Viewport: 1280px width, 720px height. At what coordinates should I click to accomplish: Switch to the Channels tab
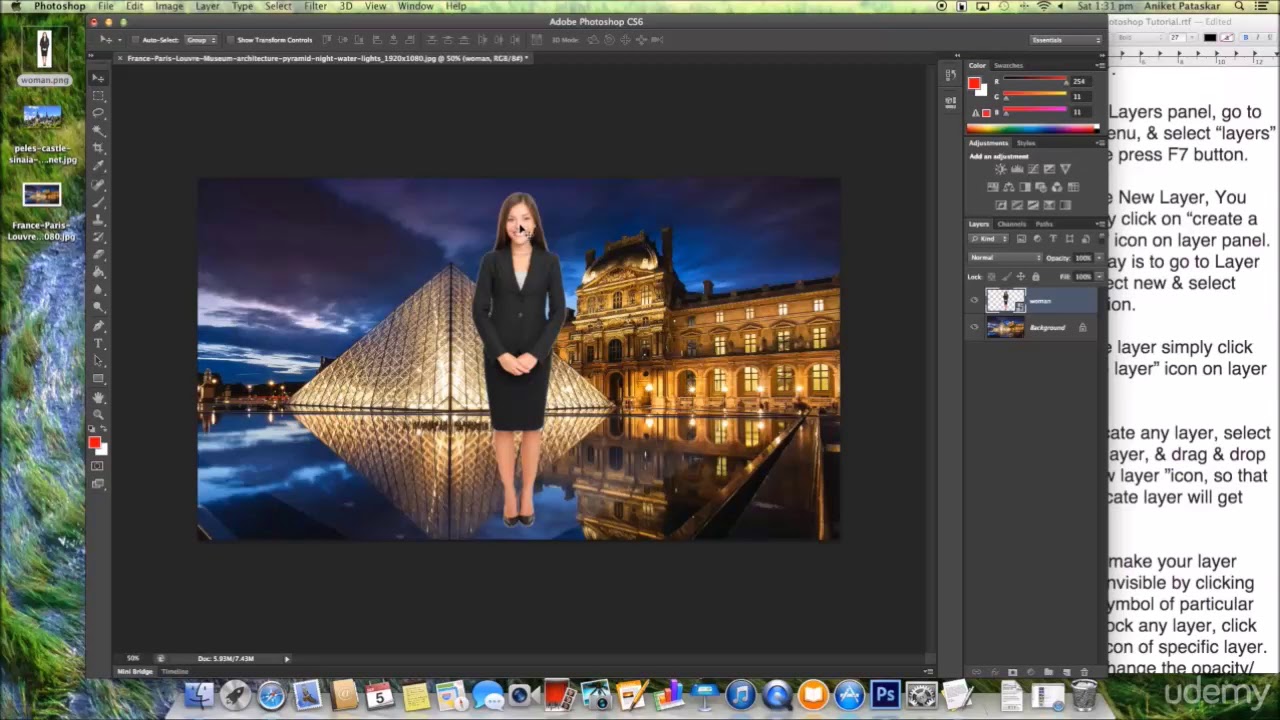(1012, 224)
